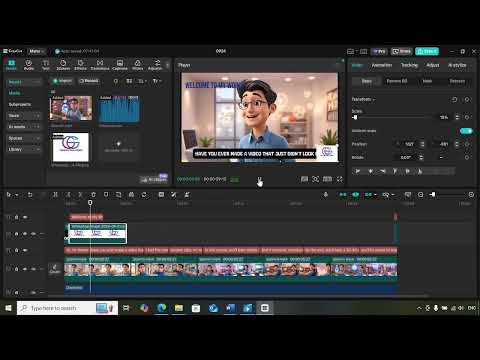Screen dimensions: 480x360
Task: Open filter dropdown in media bin
Action: tap(157, 81)
